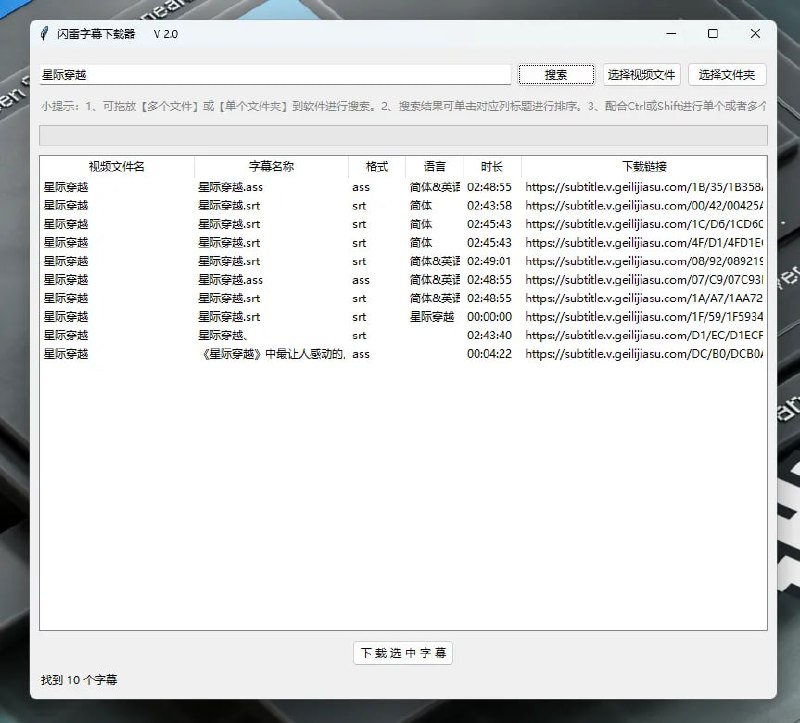The image size is (800, 723).
Task: Click the feather app icon in title bar
Action: pos(44,34)
